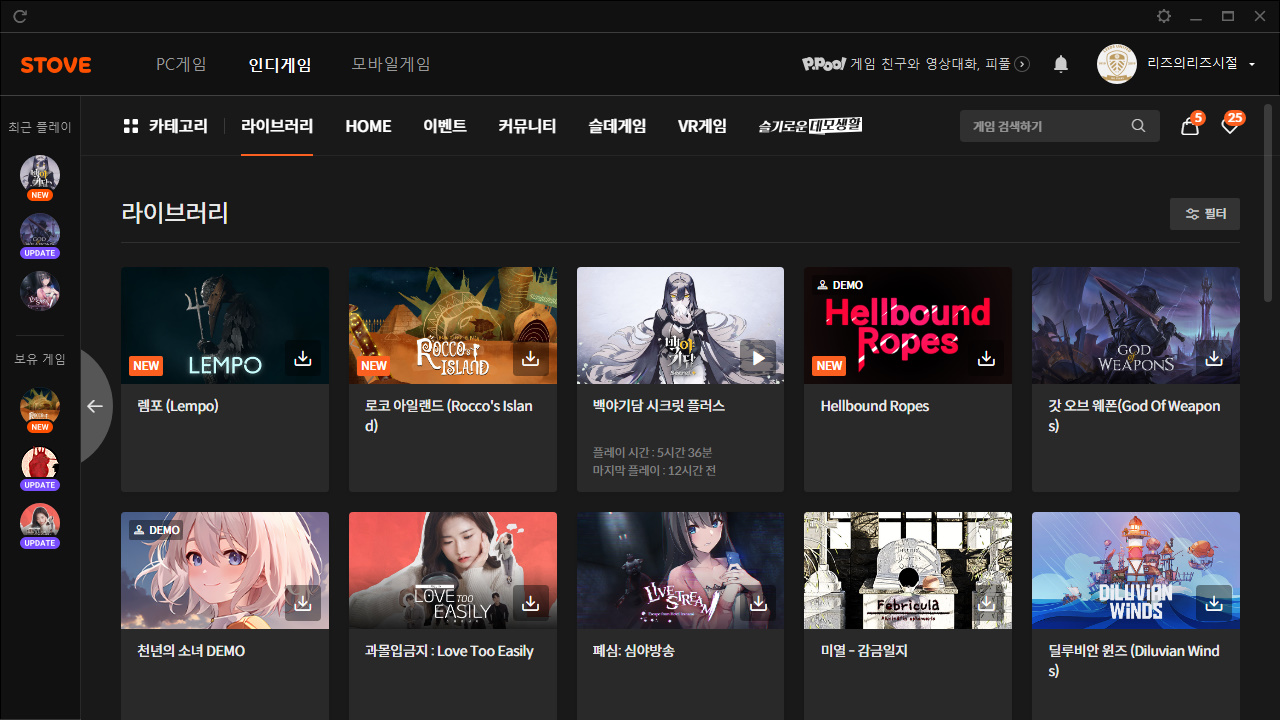Open the 슬기로운 데모생활 tab
Viewport: 1280px width, 720px height.
pos(811,126)
